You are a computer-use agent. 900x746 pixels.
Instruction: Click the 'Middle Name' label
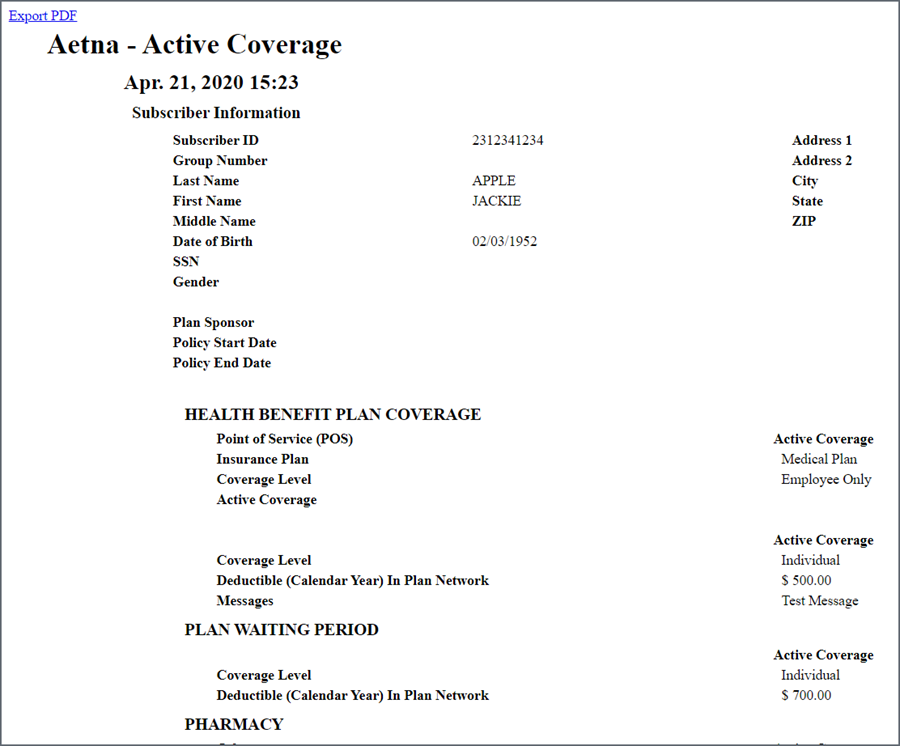click(x=214, y=221)
